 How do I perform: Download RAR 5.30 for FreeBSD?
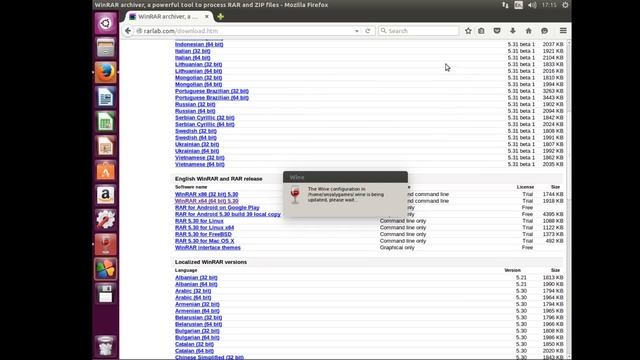(x=203, y=234)
